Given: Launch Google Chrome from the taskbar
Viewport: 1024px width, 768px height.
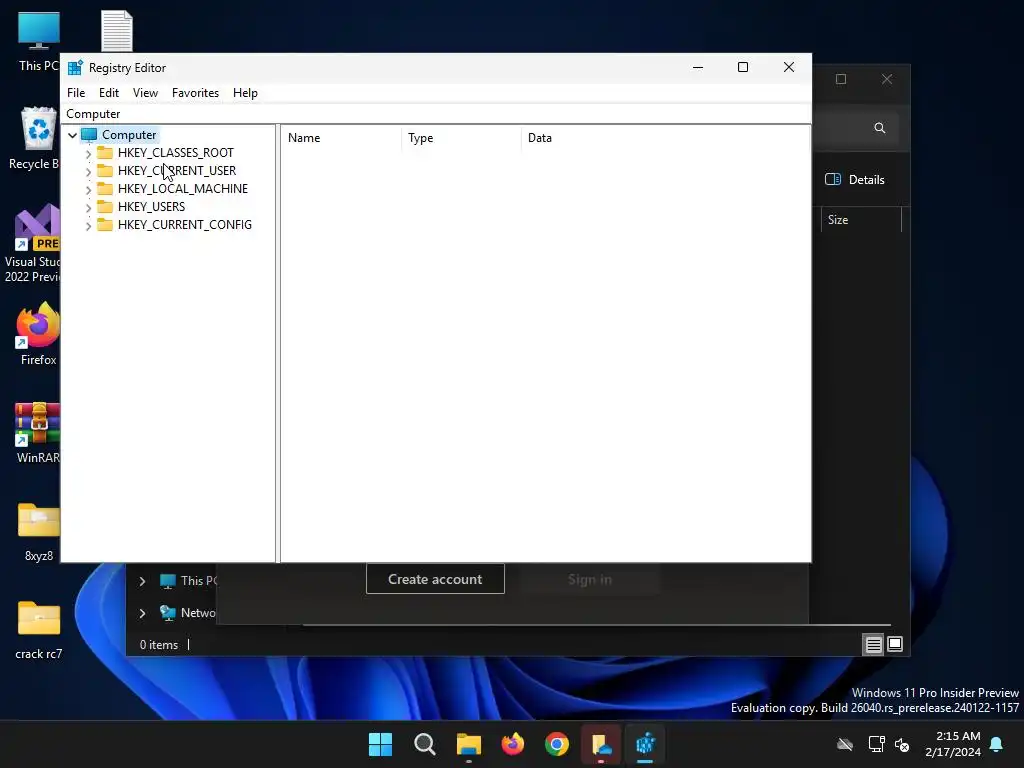Looking at the screenshot, I should pyautogui.click(x=557, y=744).
